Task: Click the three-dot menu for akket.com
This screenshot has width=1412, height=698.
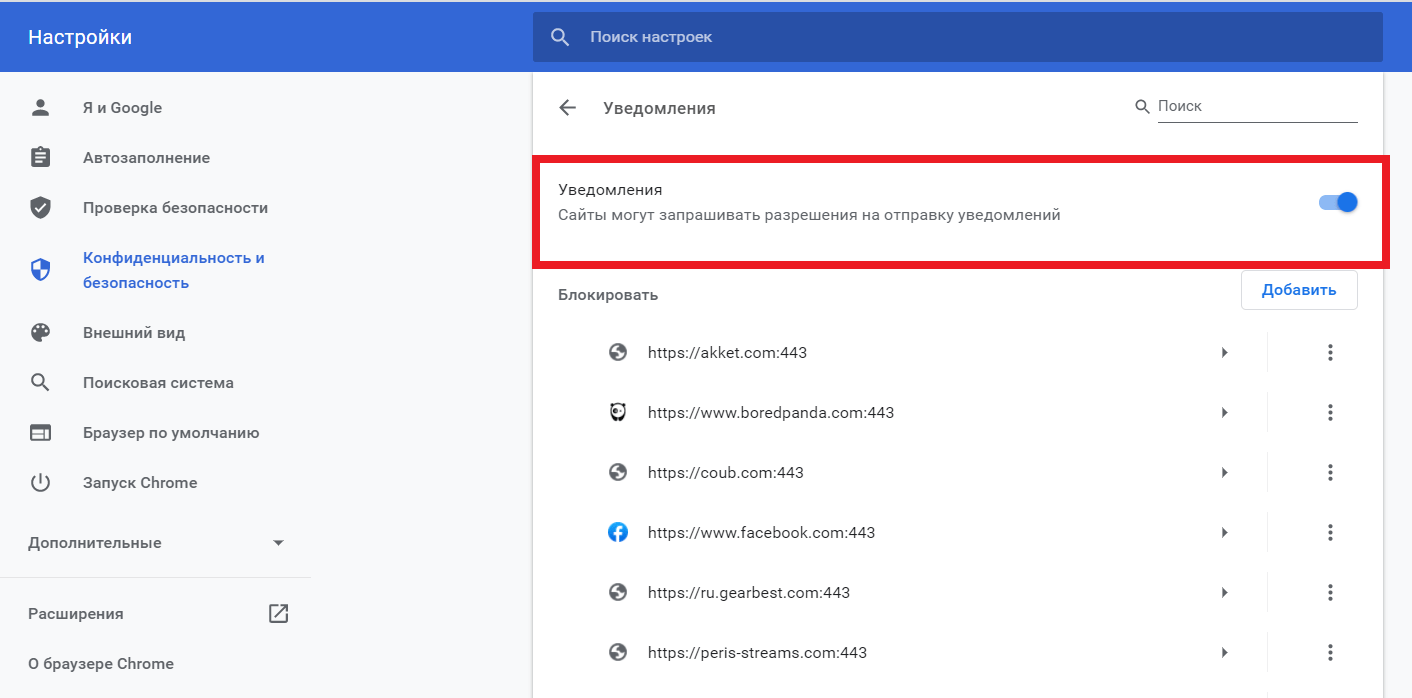Action: click(1330, 353)
